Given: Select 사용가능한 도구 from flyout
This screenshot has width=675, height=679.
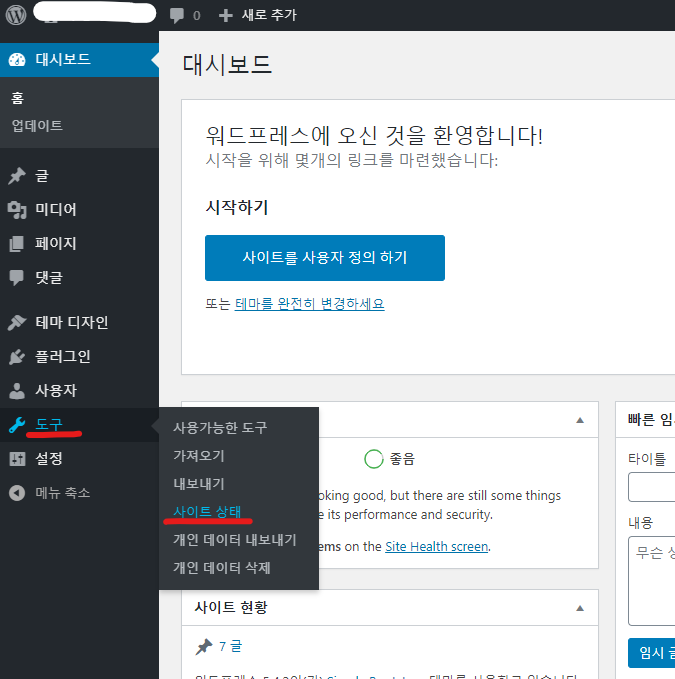Looking at the screenshot, I should click(220, 428).
